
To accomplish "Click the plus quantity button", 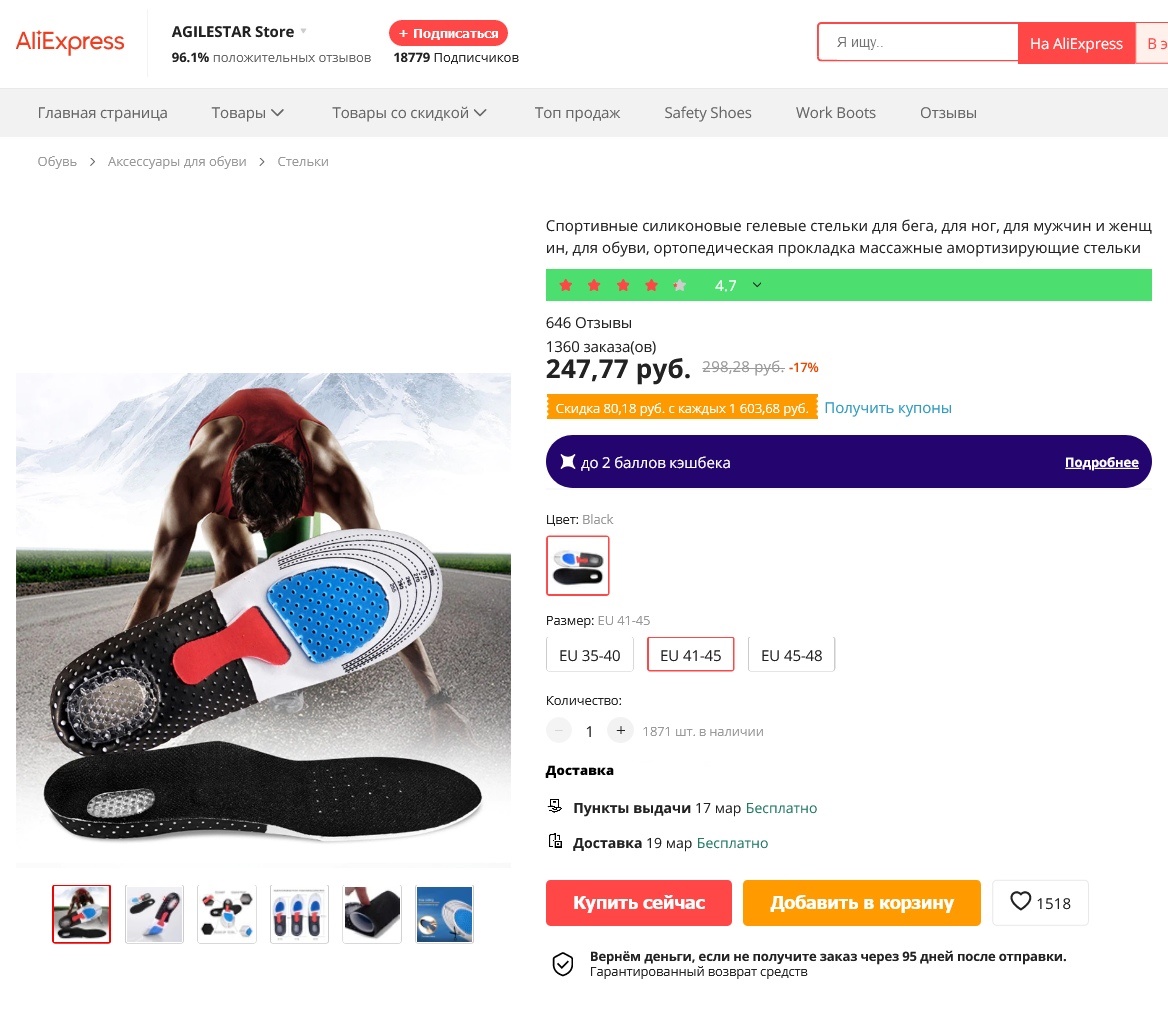I will click(620, 731).
